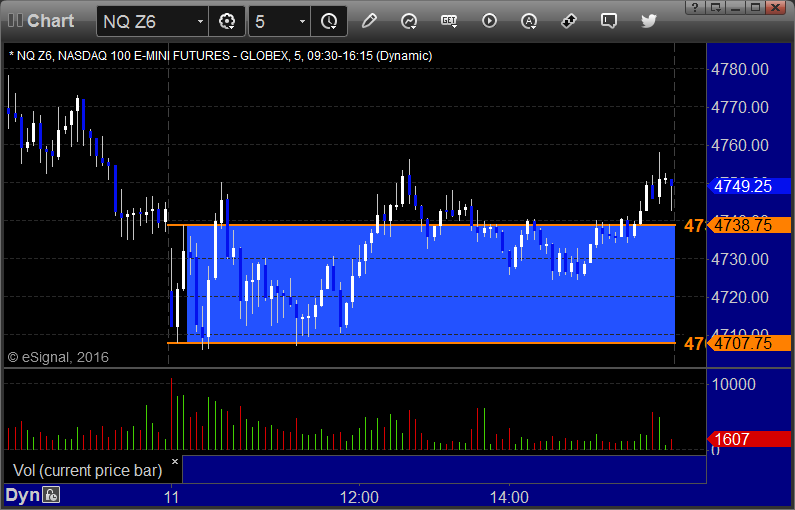Expand the NQ Z6 symbol dropdown

click(x=200, y=21)
